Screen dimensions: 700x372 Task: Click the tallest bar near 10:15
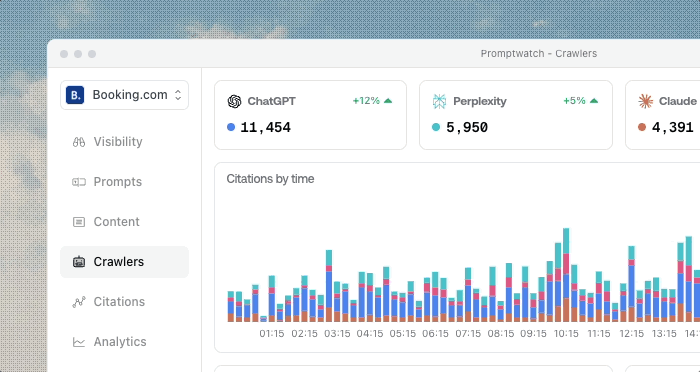pos(566,275)
